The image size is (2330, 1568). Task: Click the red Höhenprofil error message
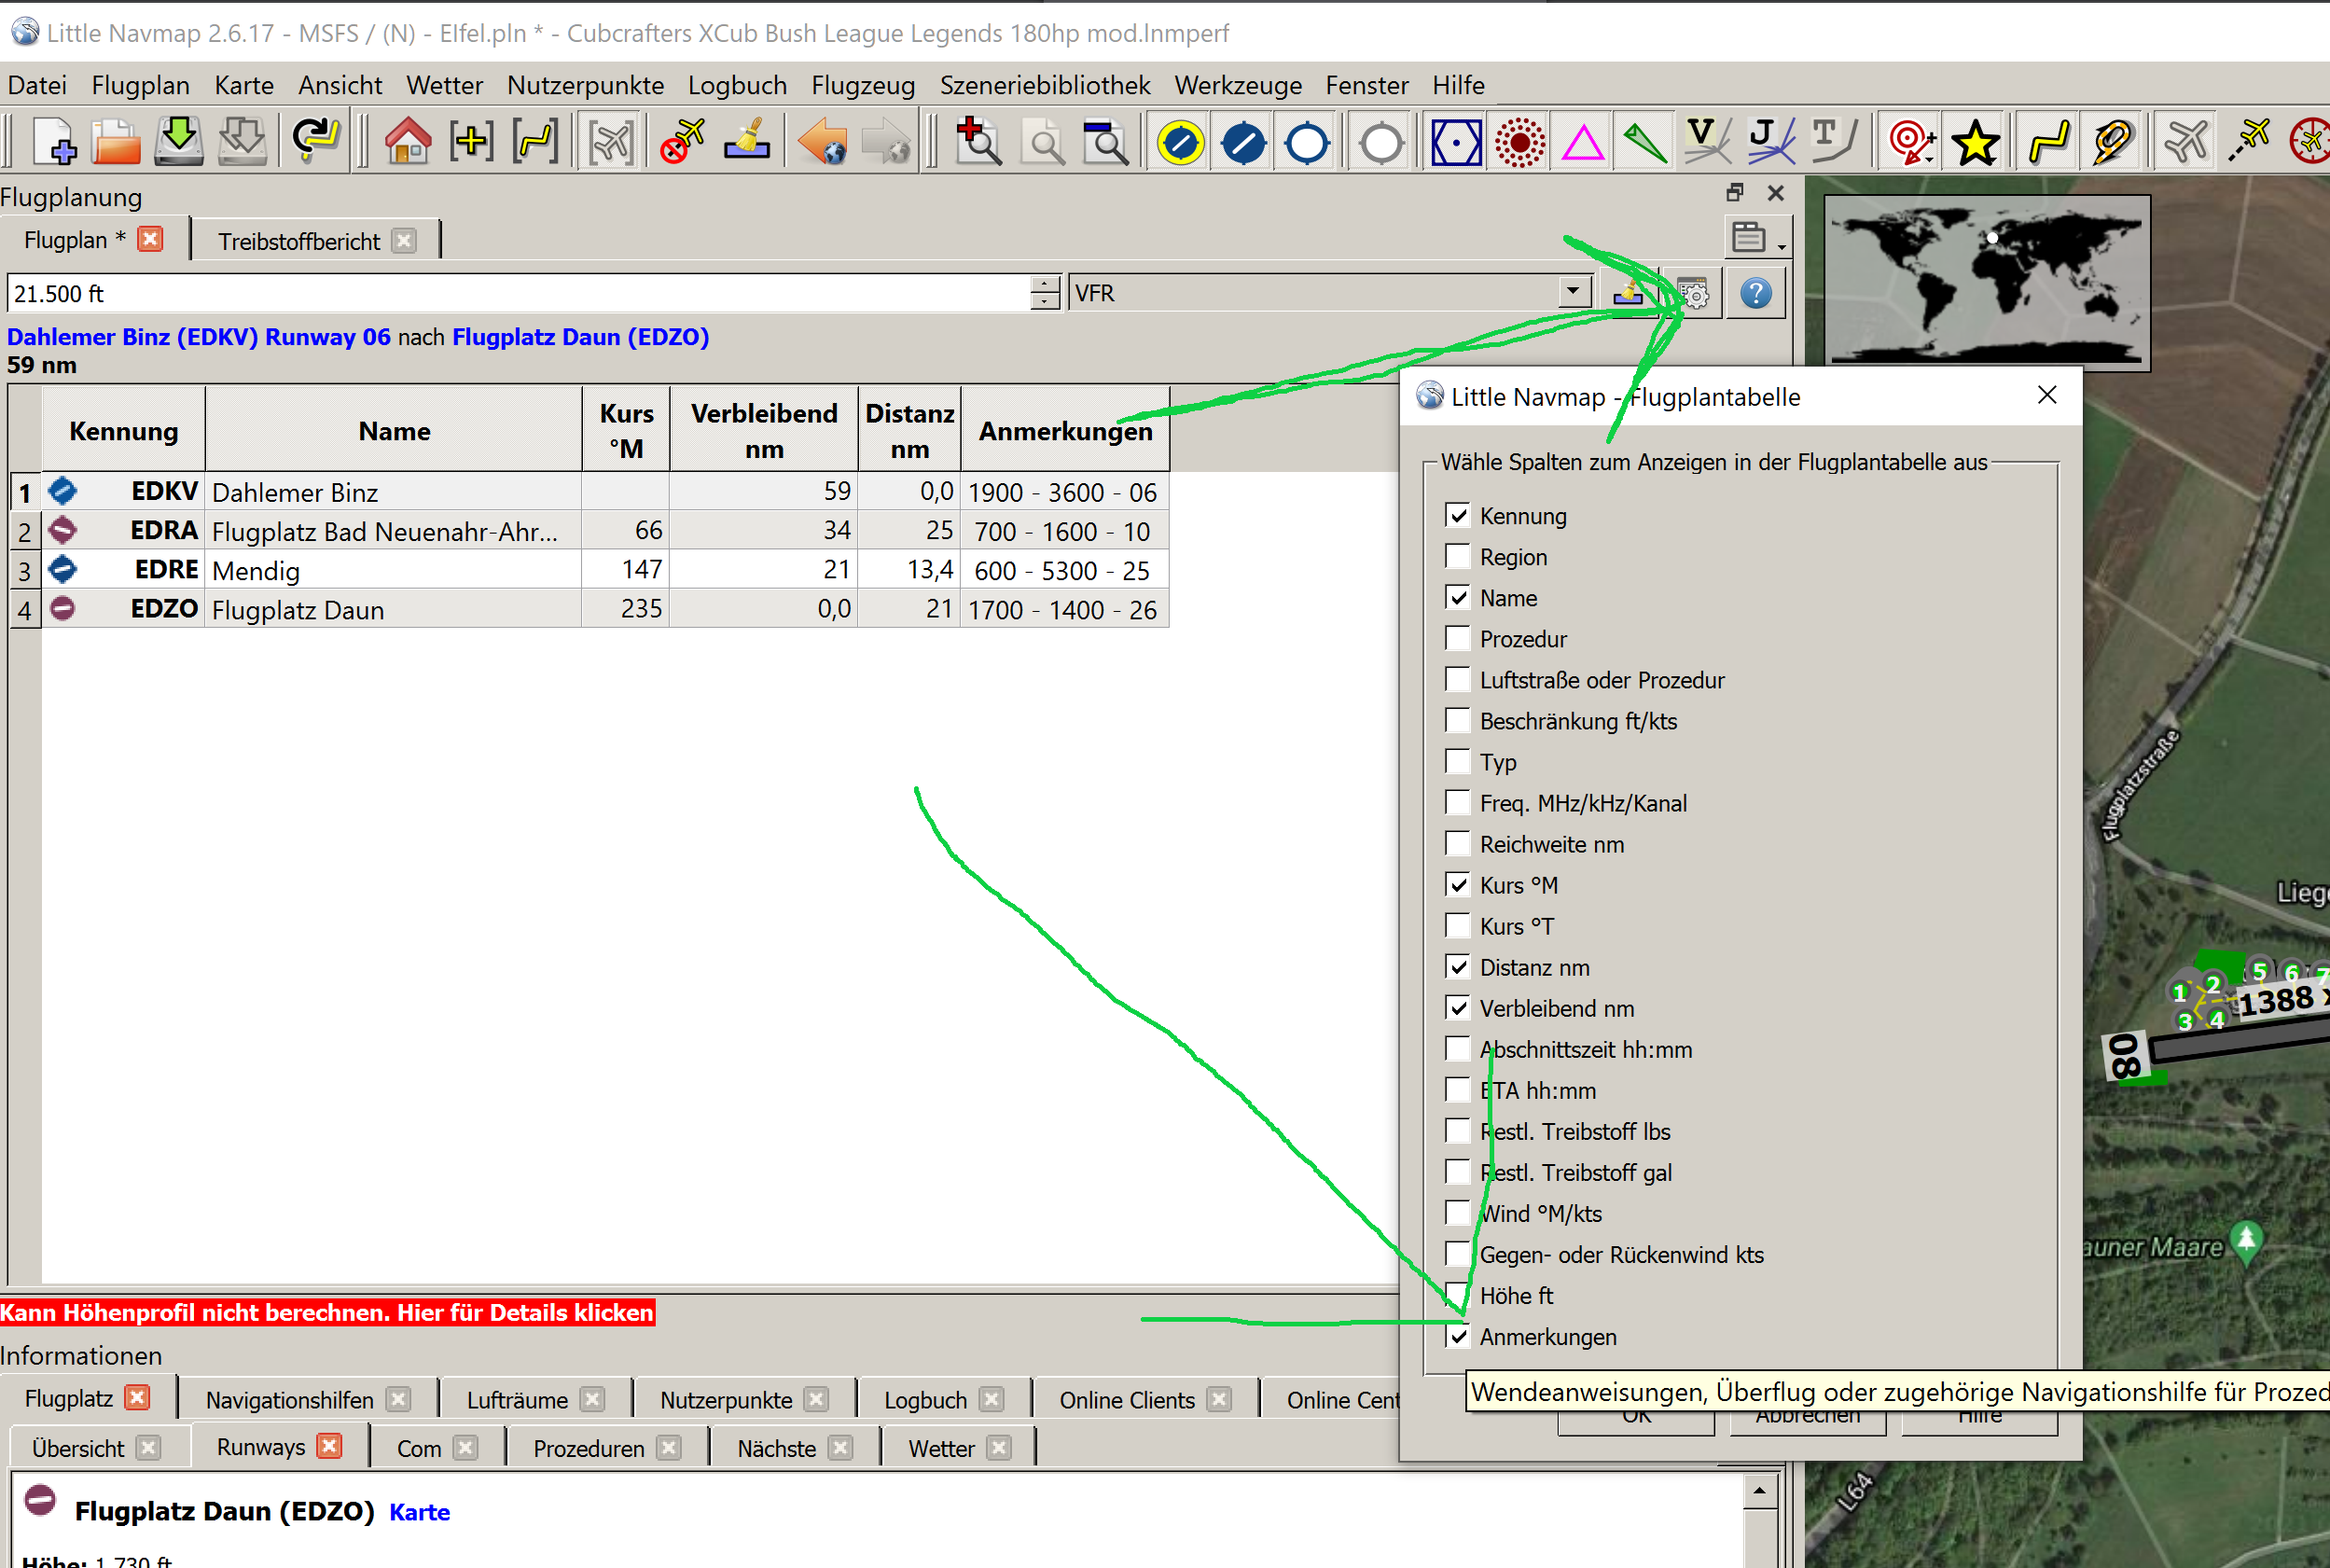[x=327, y=1313]
